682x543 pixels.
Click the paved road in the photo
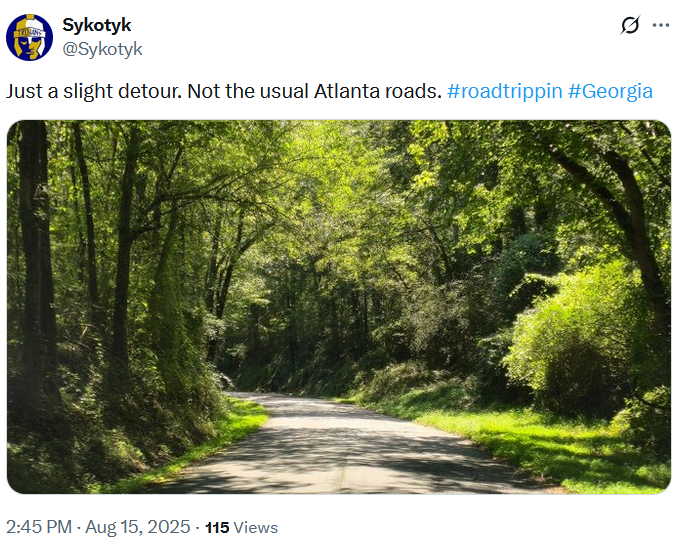344,448
